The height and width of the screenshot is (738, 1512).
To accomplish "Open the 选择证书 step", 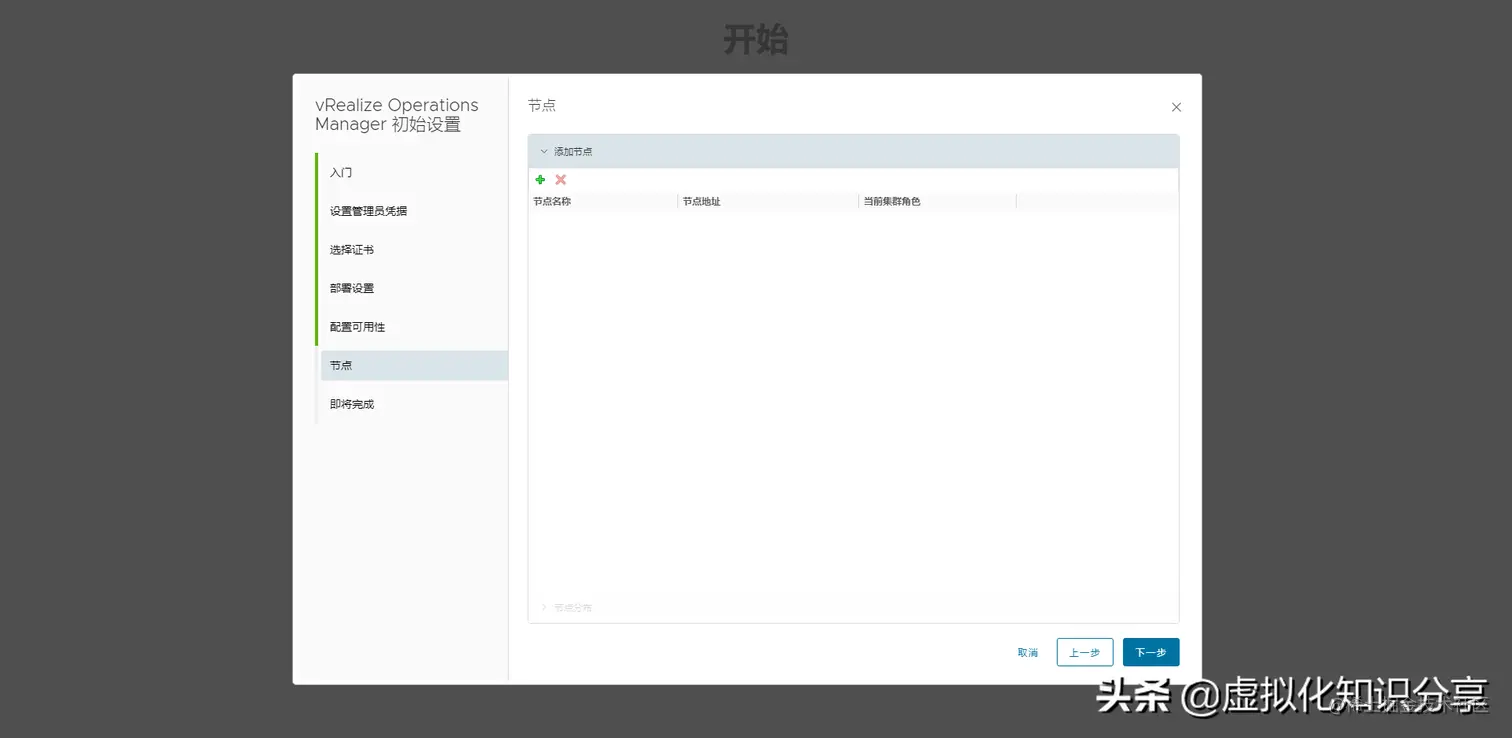I will point(352,249).
